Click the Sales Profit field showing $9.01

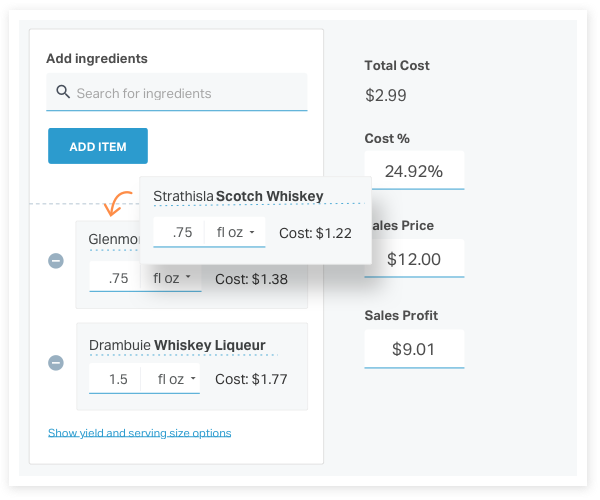pos(414,349)
